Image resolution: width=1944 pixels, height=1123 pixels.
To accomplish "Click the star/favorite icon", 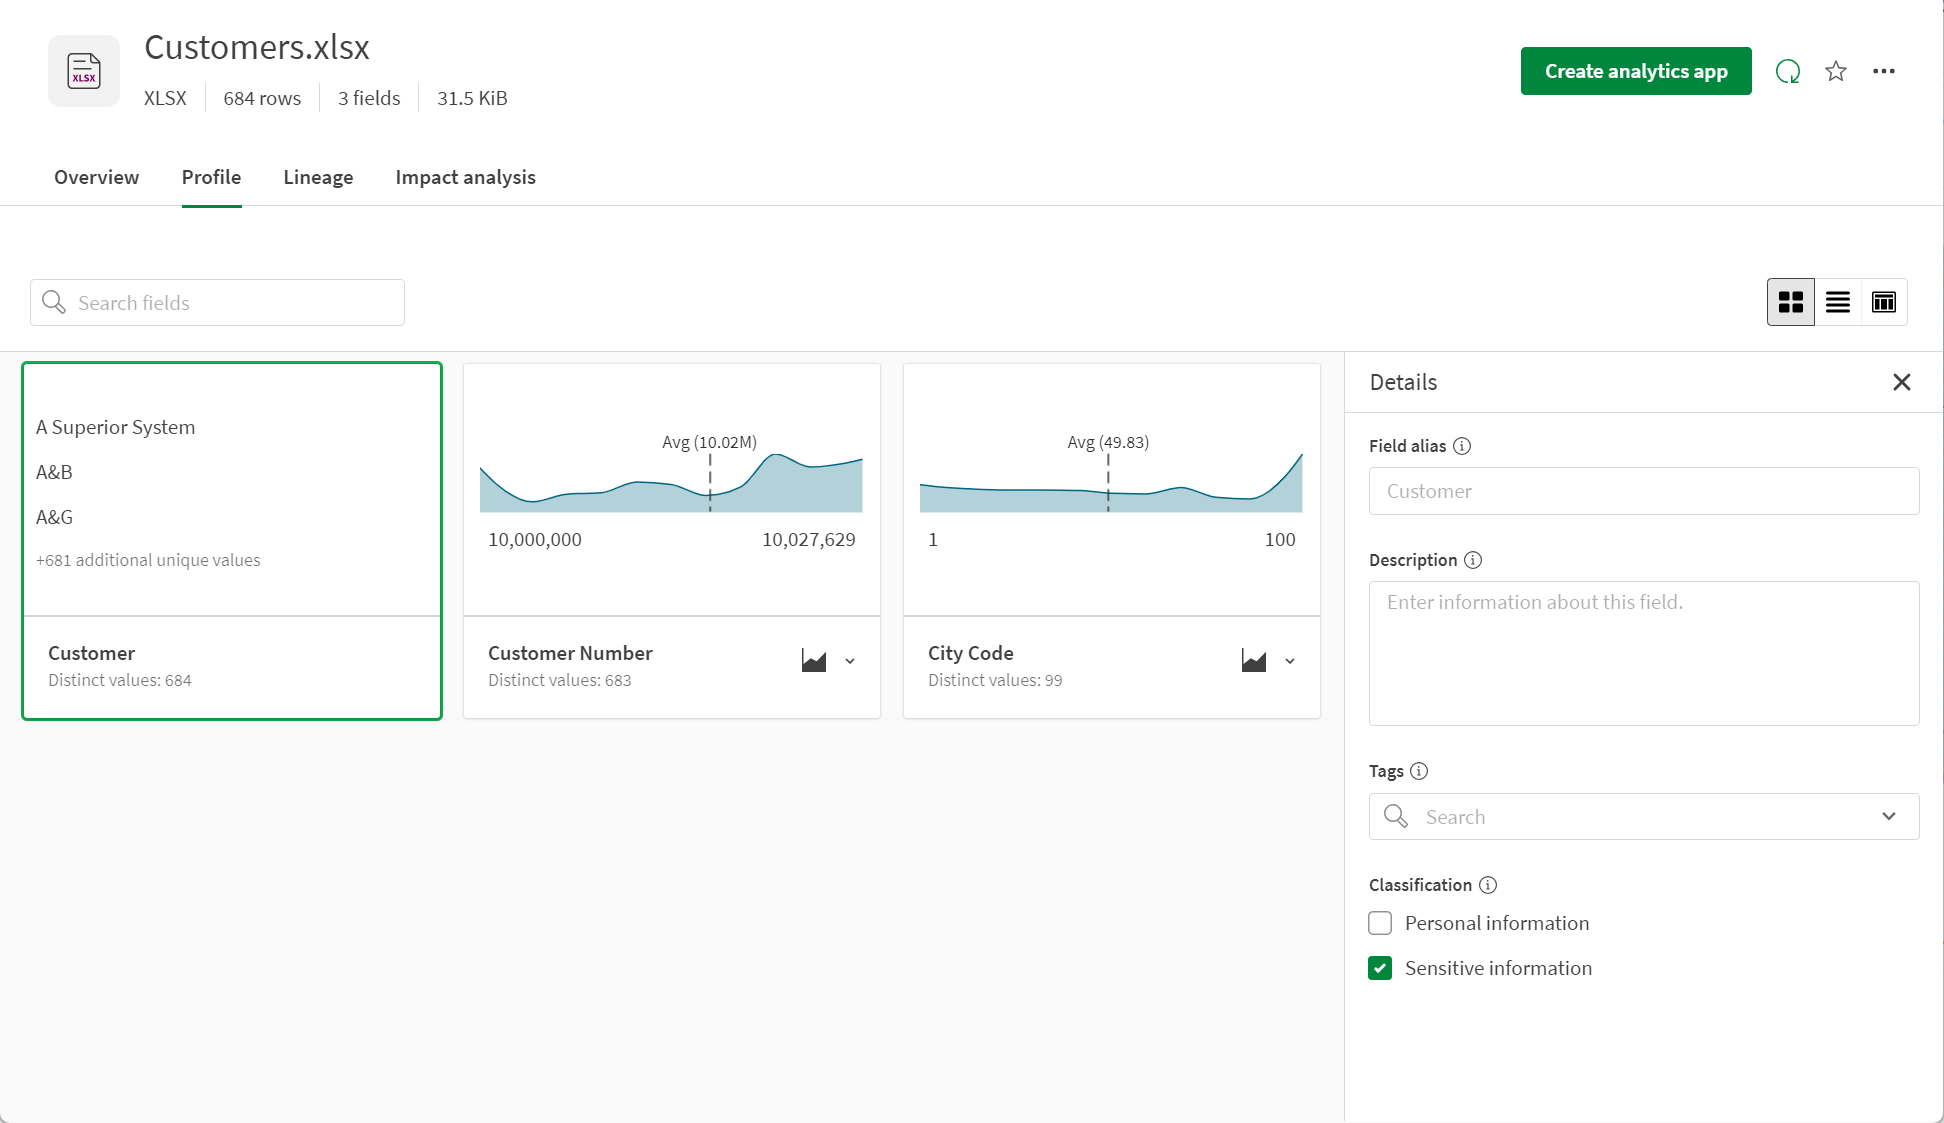I will 1836,71.
